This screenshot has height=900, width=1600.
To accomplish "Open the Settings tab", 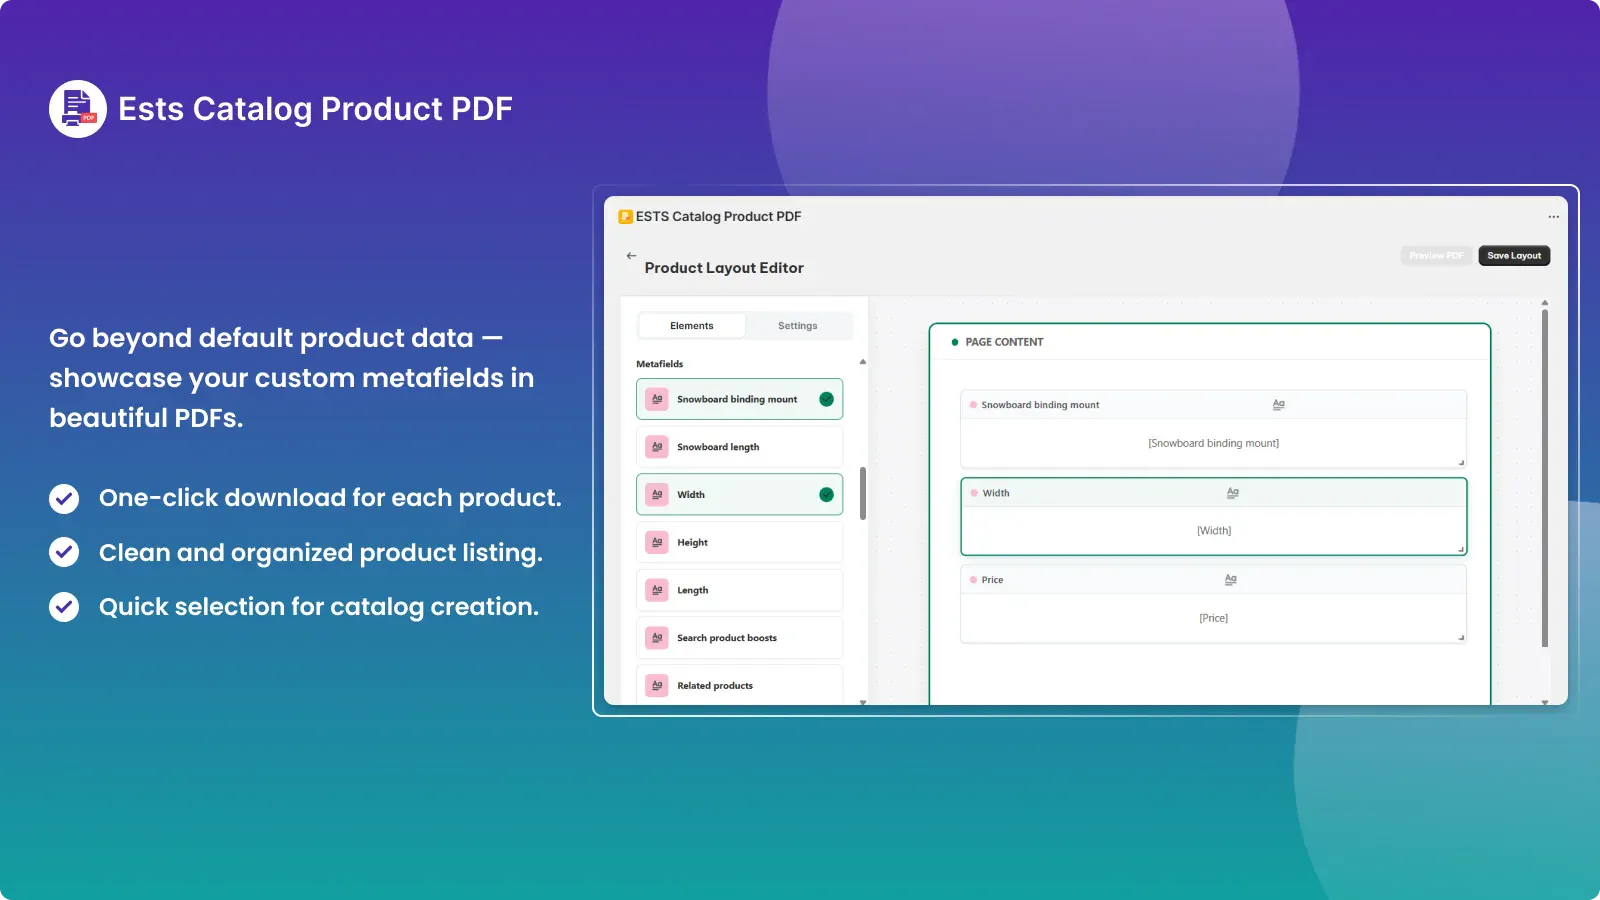I will click(798, 326).
